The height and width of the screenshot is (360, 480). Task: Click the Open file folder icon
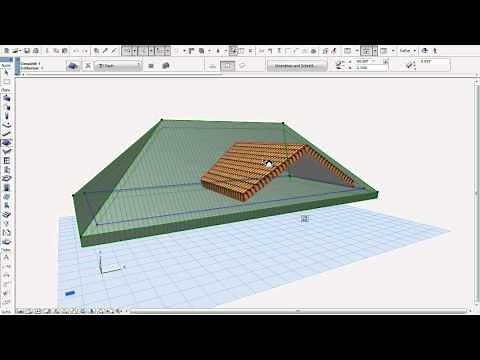pyautogui.click(x=16, y=51)
